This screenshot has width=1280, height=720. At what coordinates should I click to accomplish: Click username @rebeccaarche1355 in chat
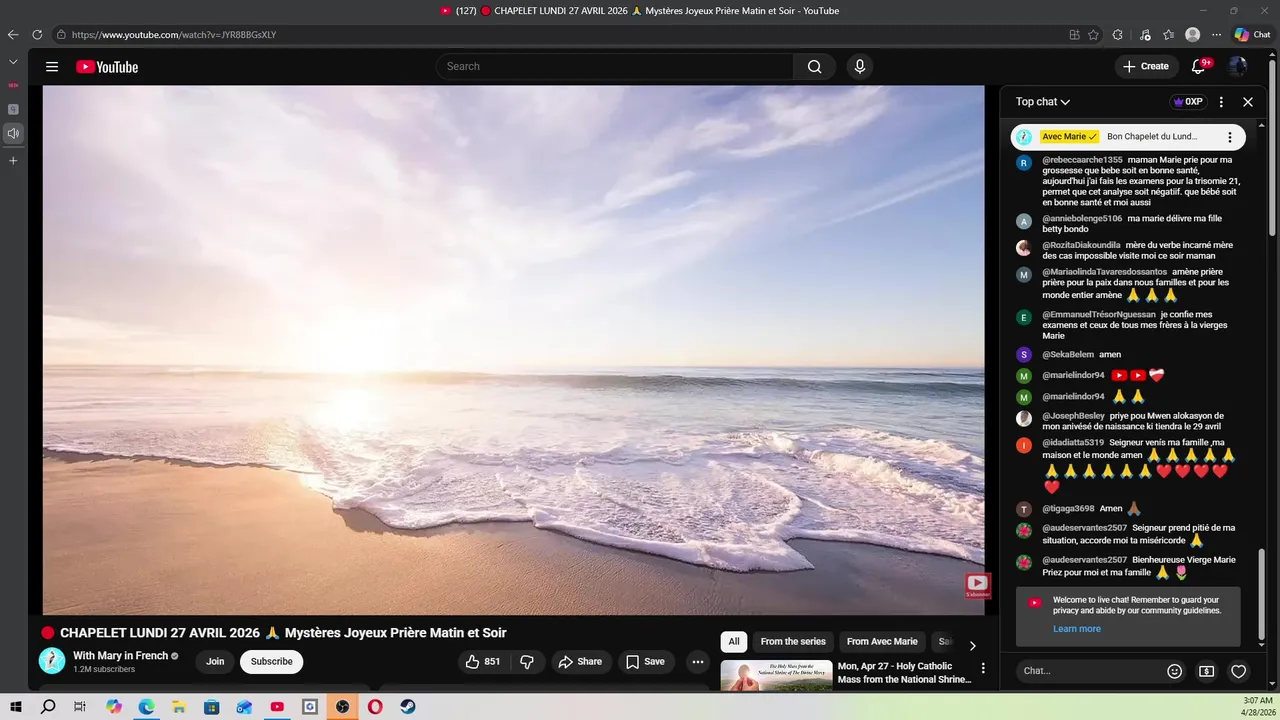pyautogui.click(x=1082, y=160)
